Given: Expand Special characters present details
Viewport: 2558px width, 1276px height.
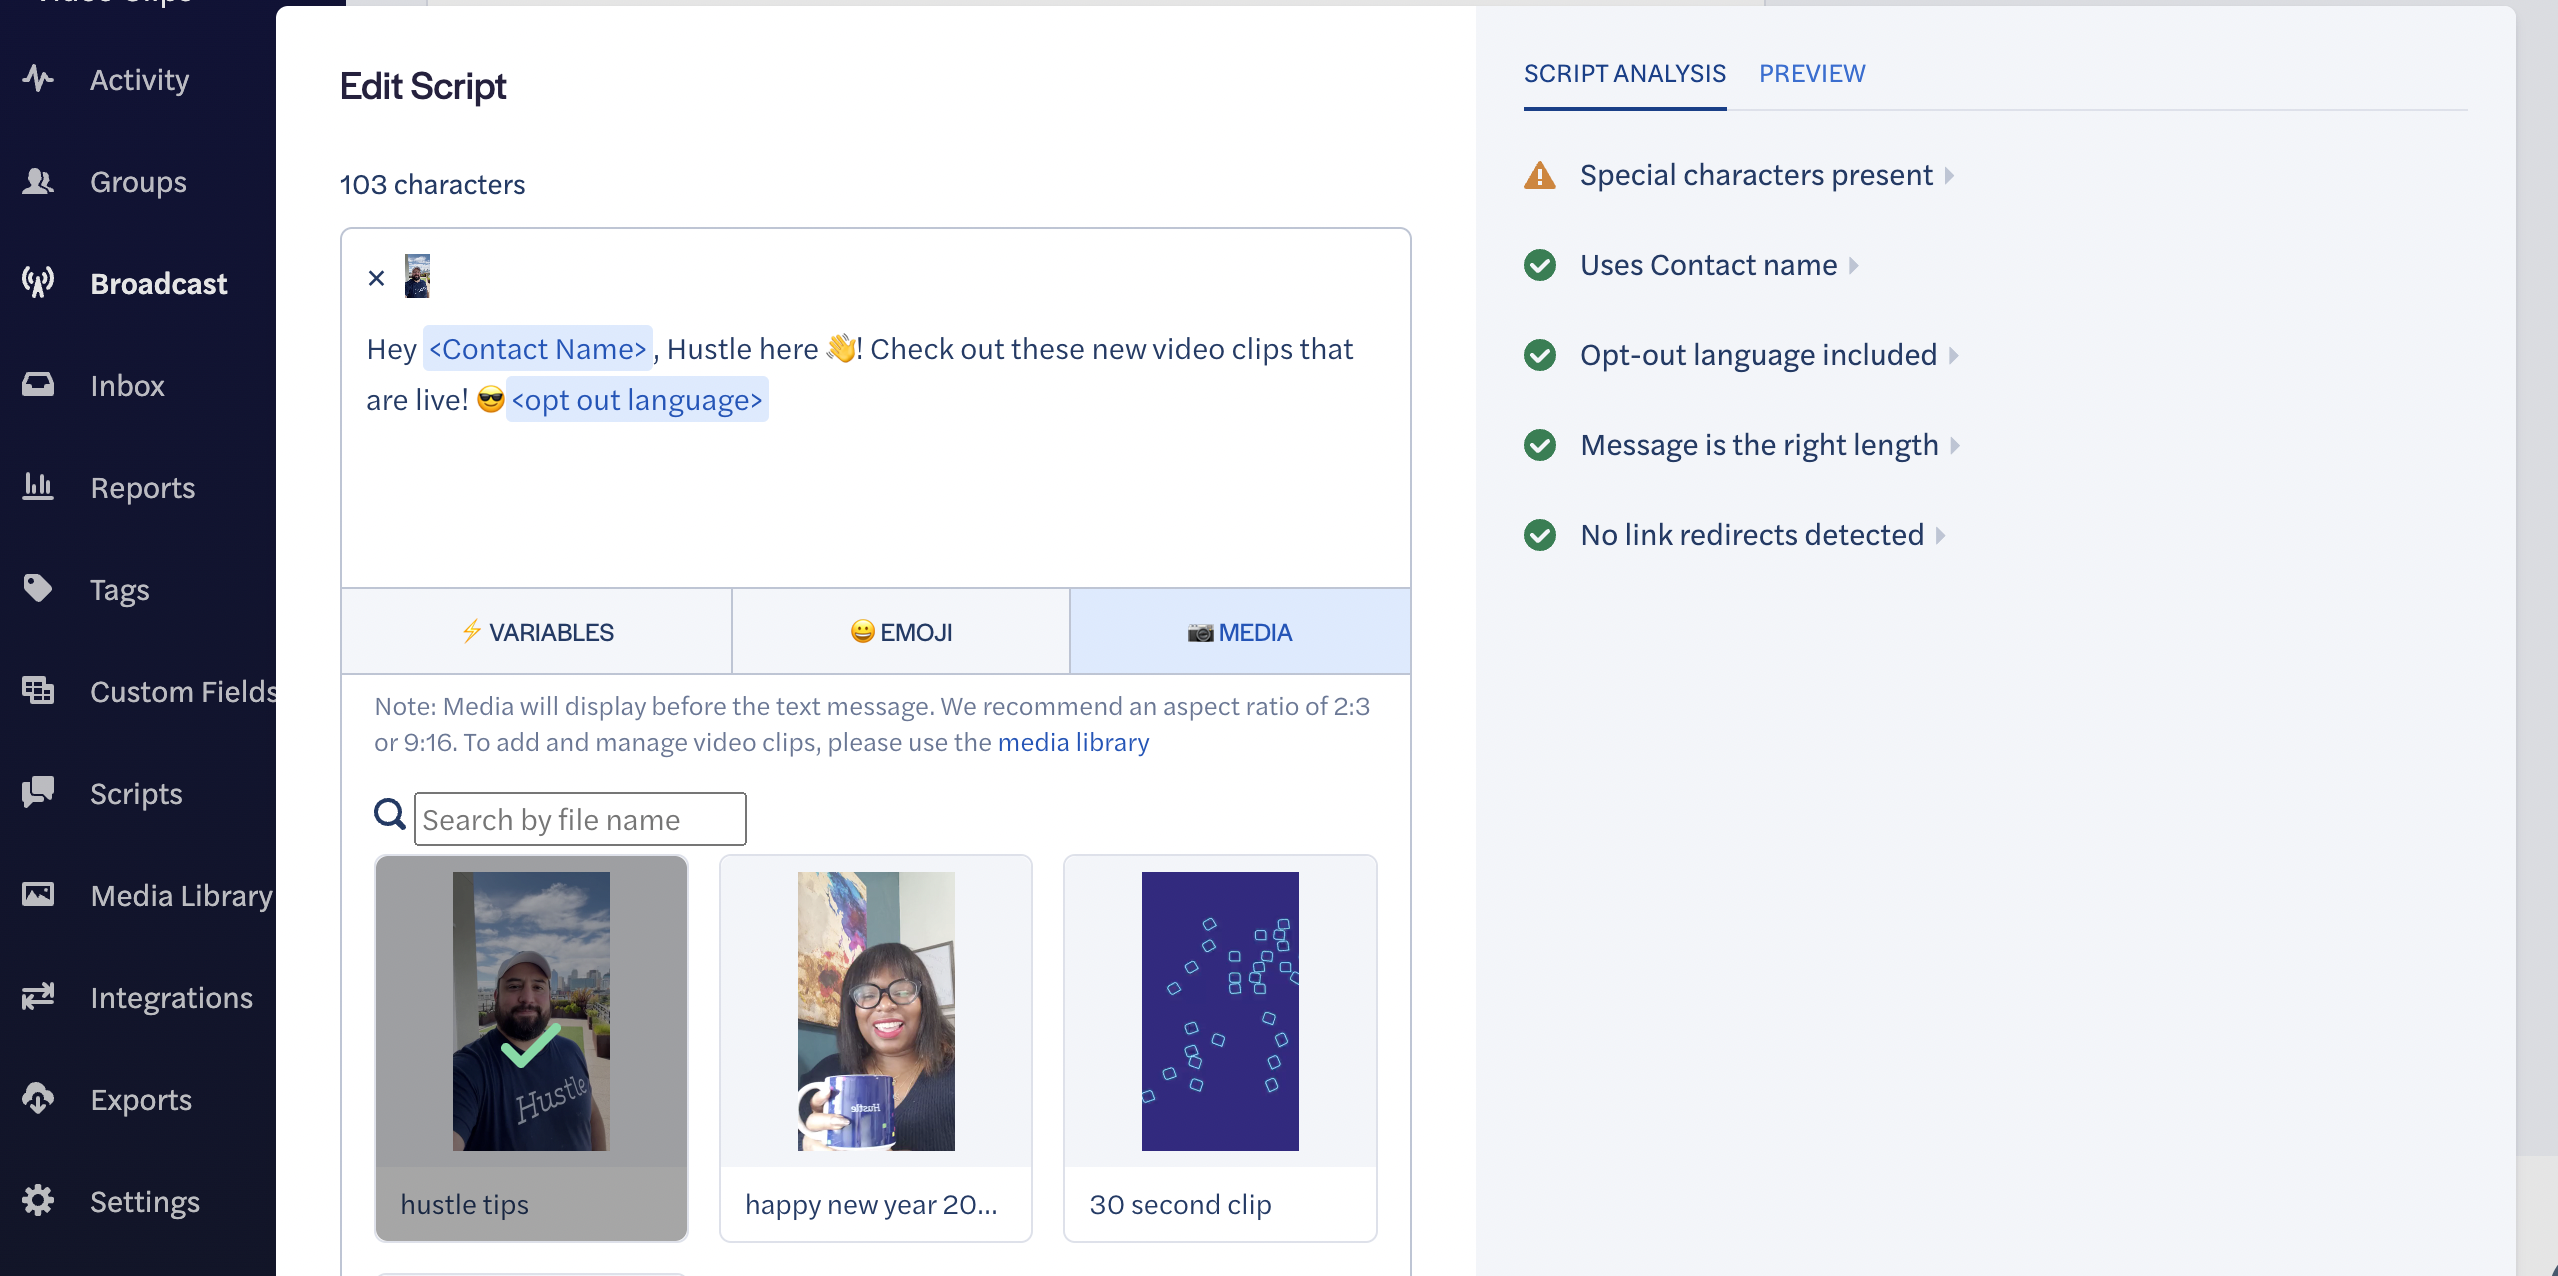Looking at the screenshot, I should (x=1949, y=176).
